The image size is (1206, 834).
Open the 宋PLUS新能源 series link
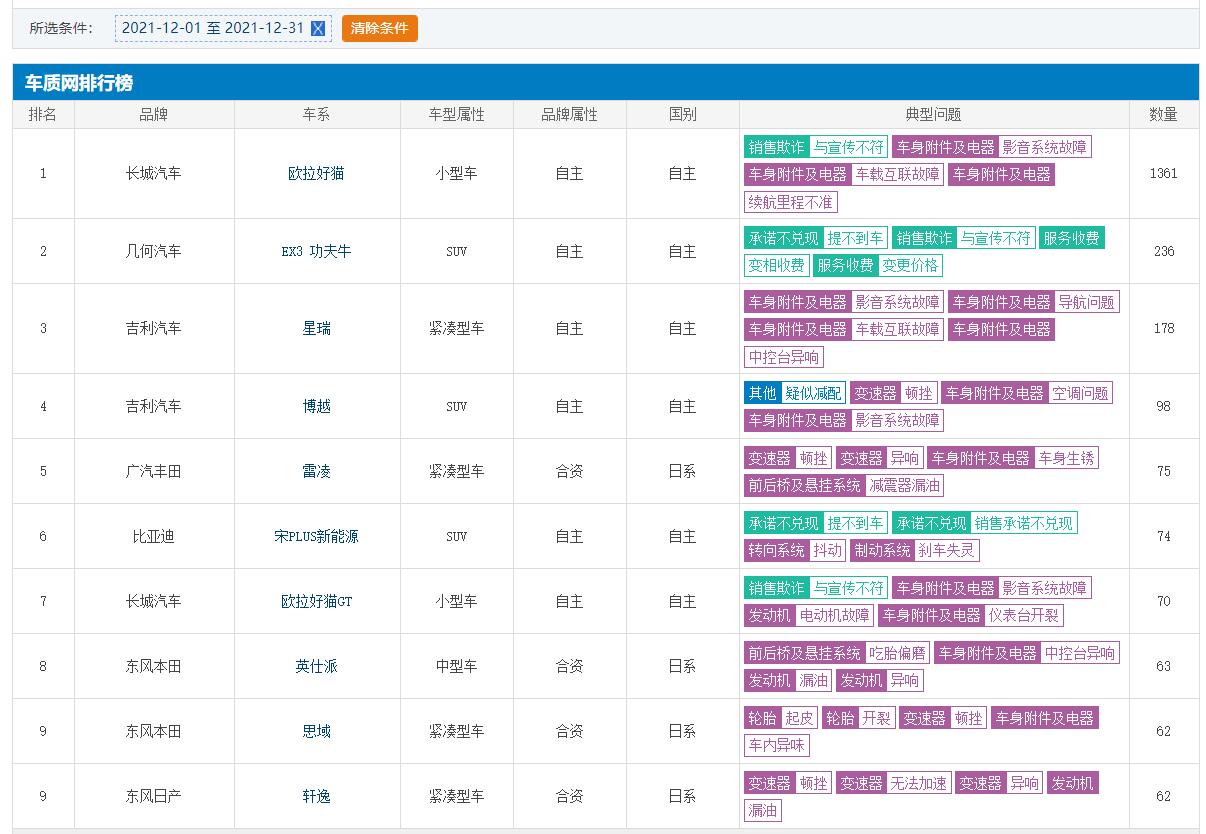point(316,536)
